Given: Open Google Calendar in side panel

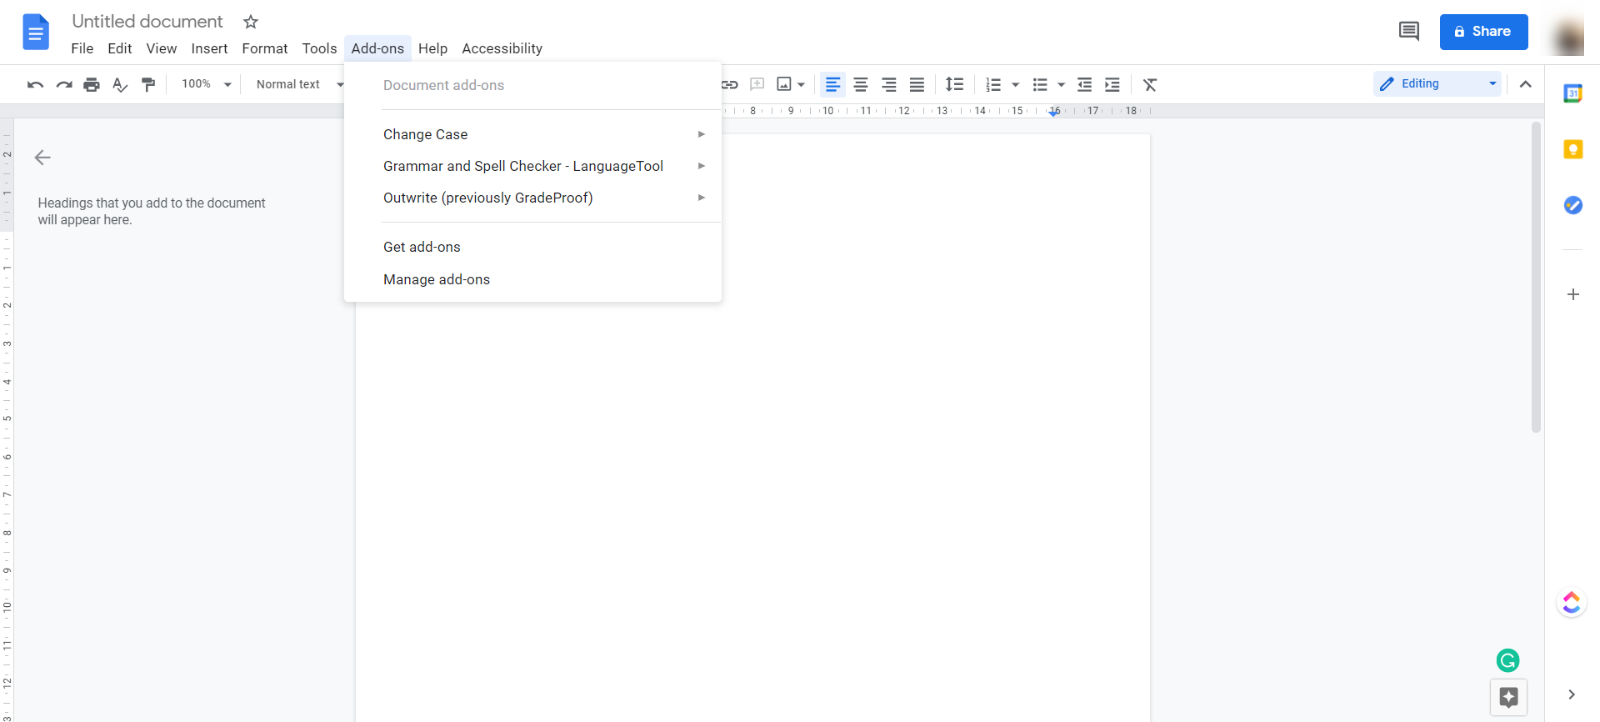Looking at the screenshot, I should pos(1573,93).
